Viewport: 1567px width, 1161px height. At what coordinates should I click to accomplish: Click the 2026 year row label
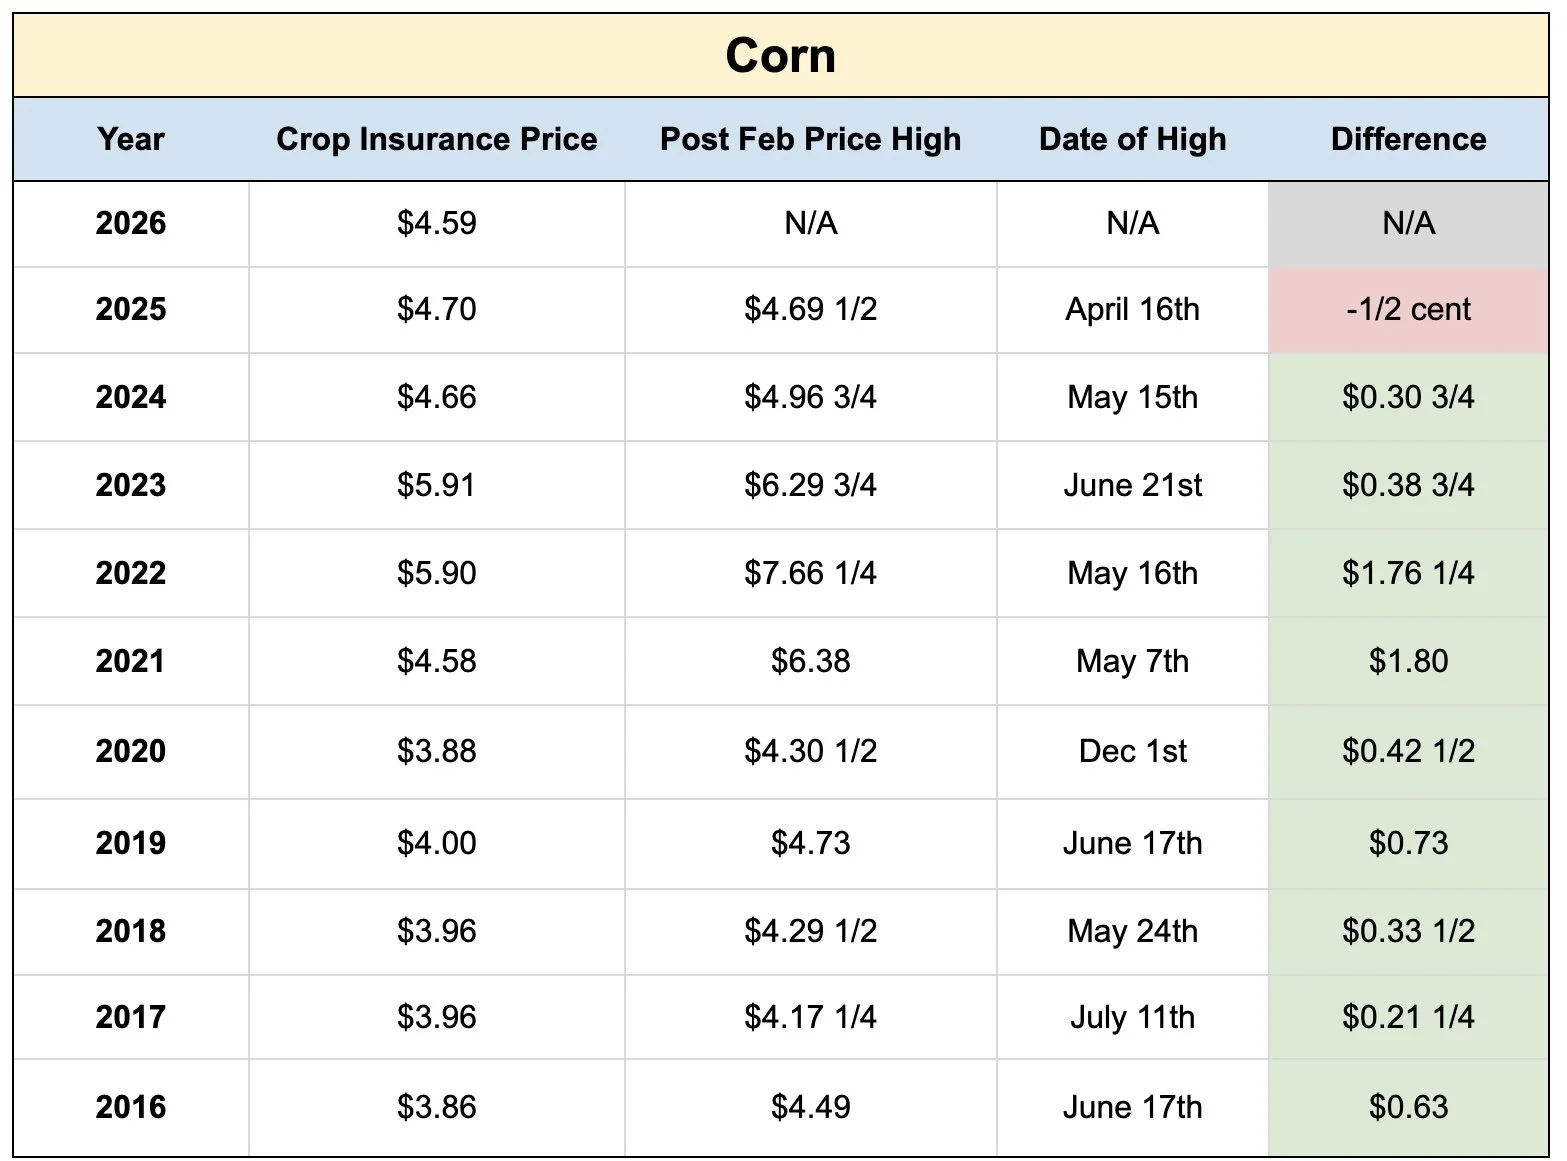pos(131,223)
